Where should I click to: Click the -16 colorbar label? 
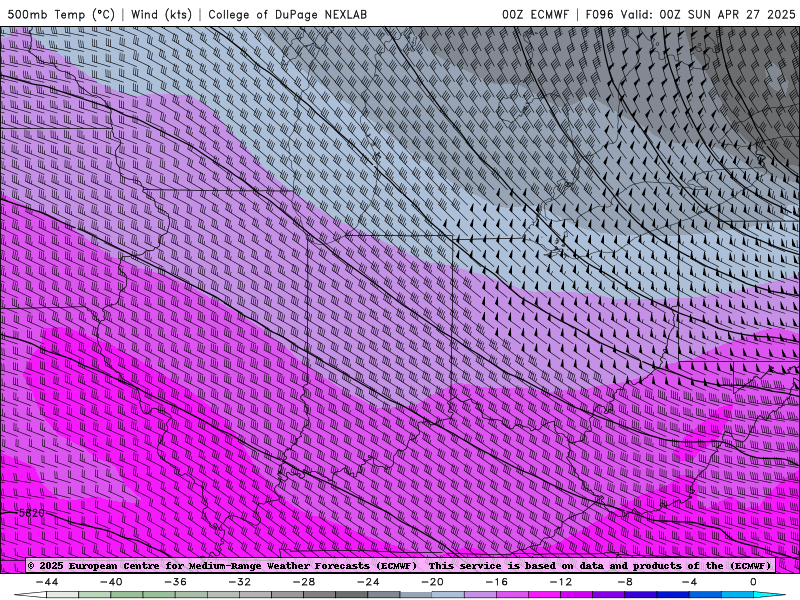coord(497,582)
